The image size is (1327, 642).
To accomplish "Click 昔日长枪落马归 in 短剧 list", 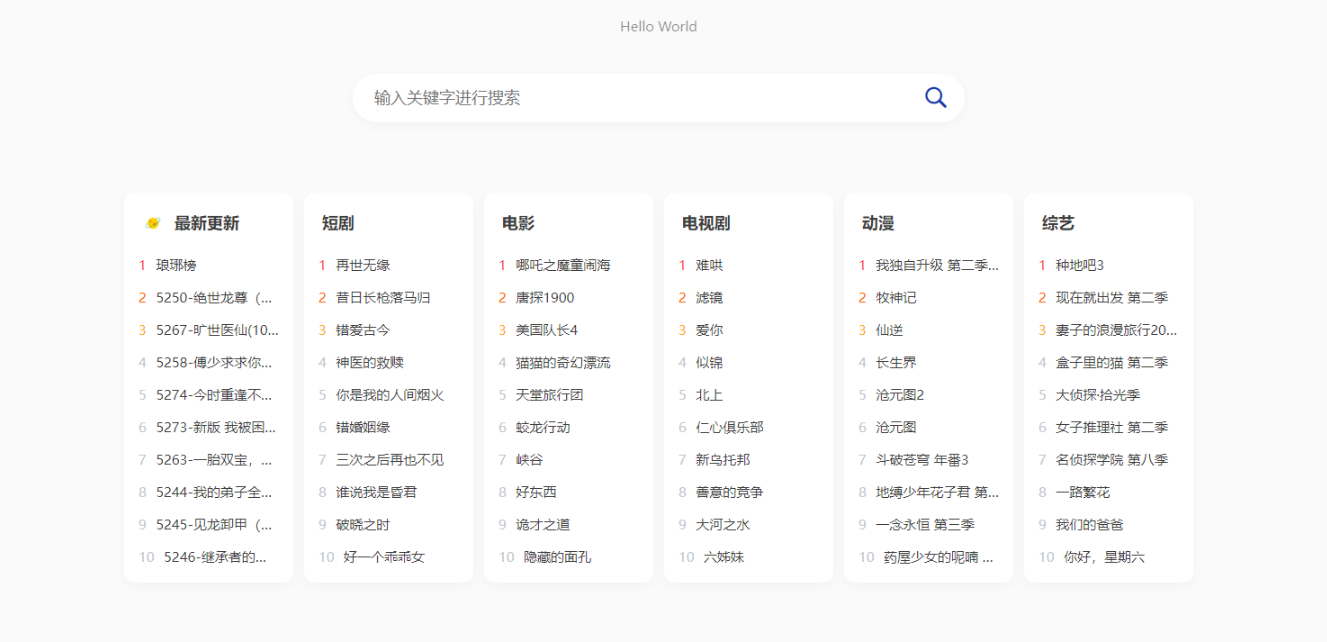I will click(383, 297).
